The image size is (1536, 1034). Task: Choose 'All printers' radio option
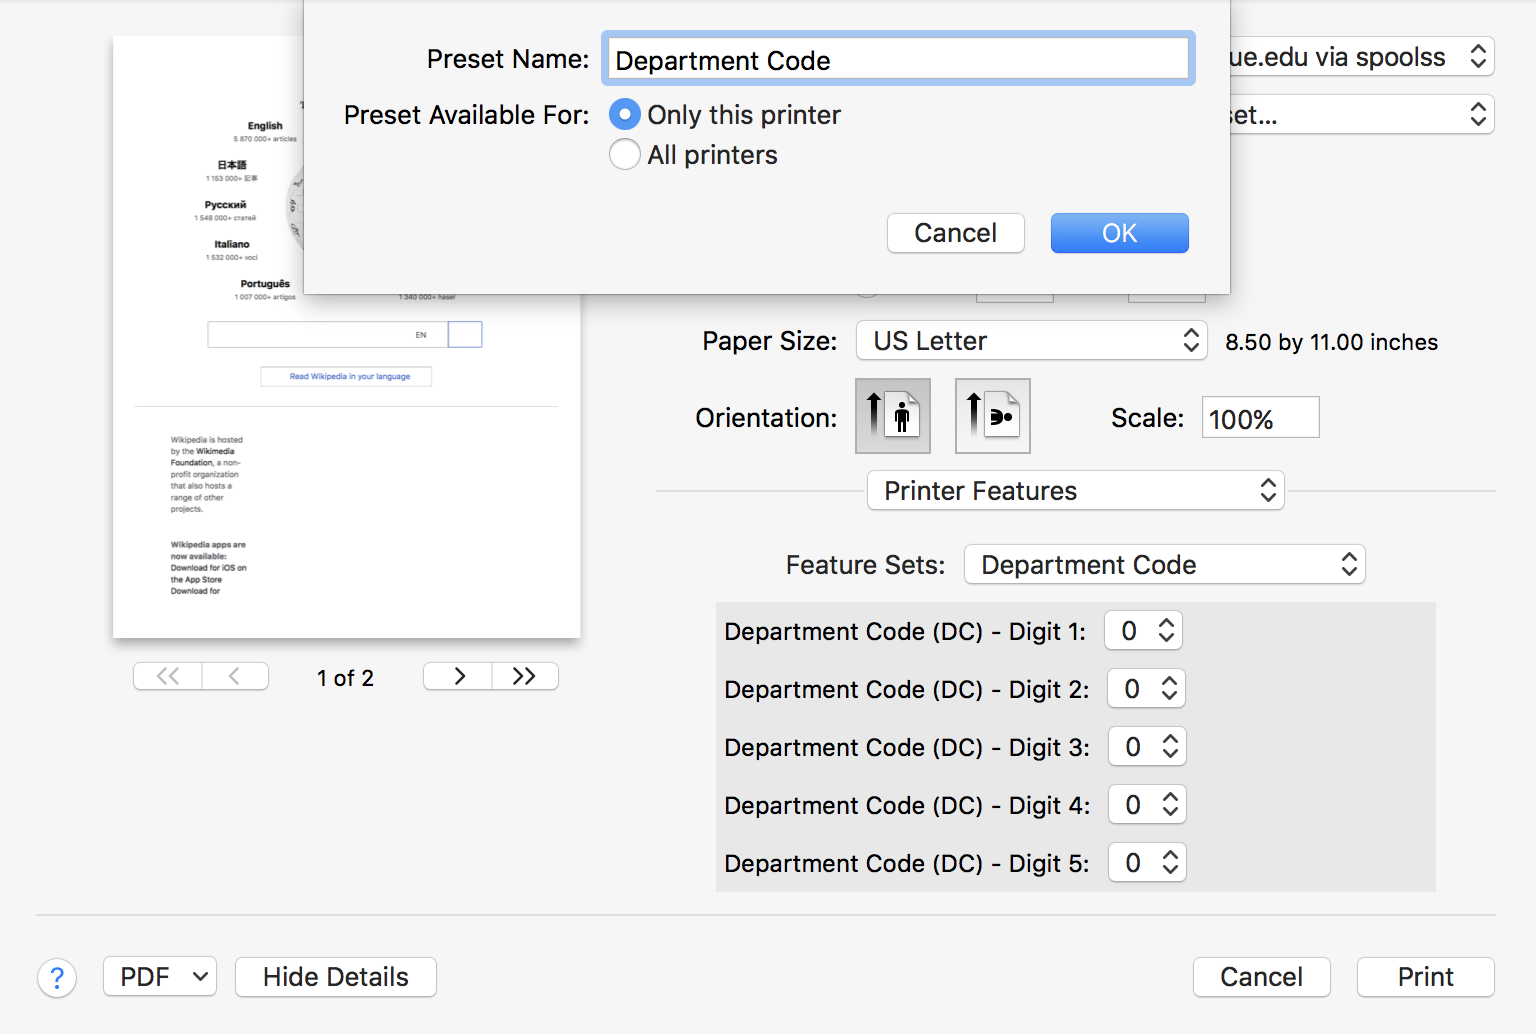point(625,155)
